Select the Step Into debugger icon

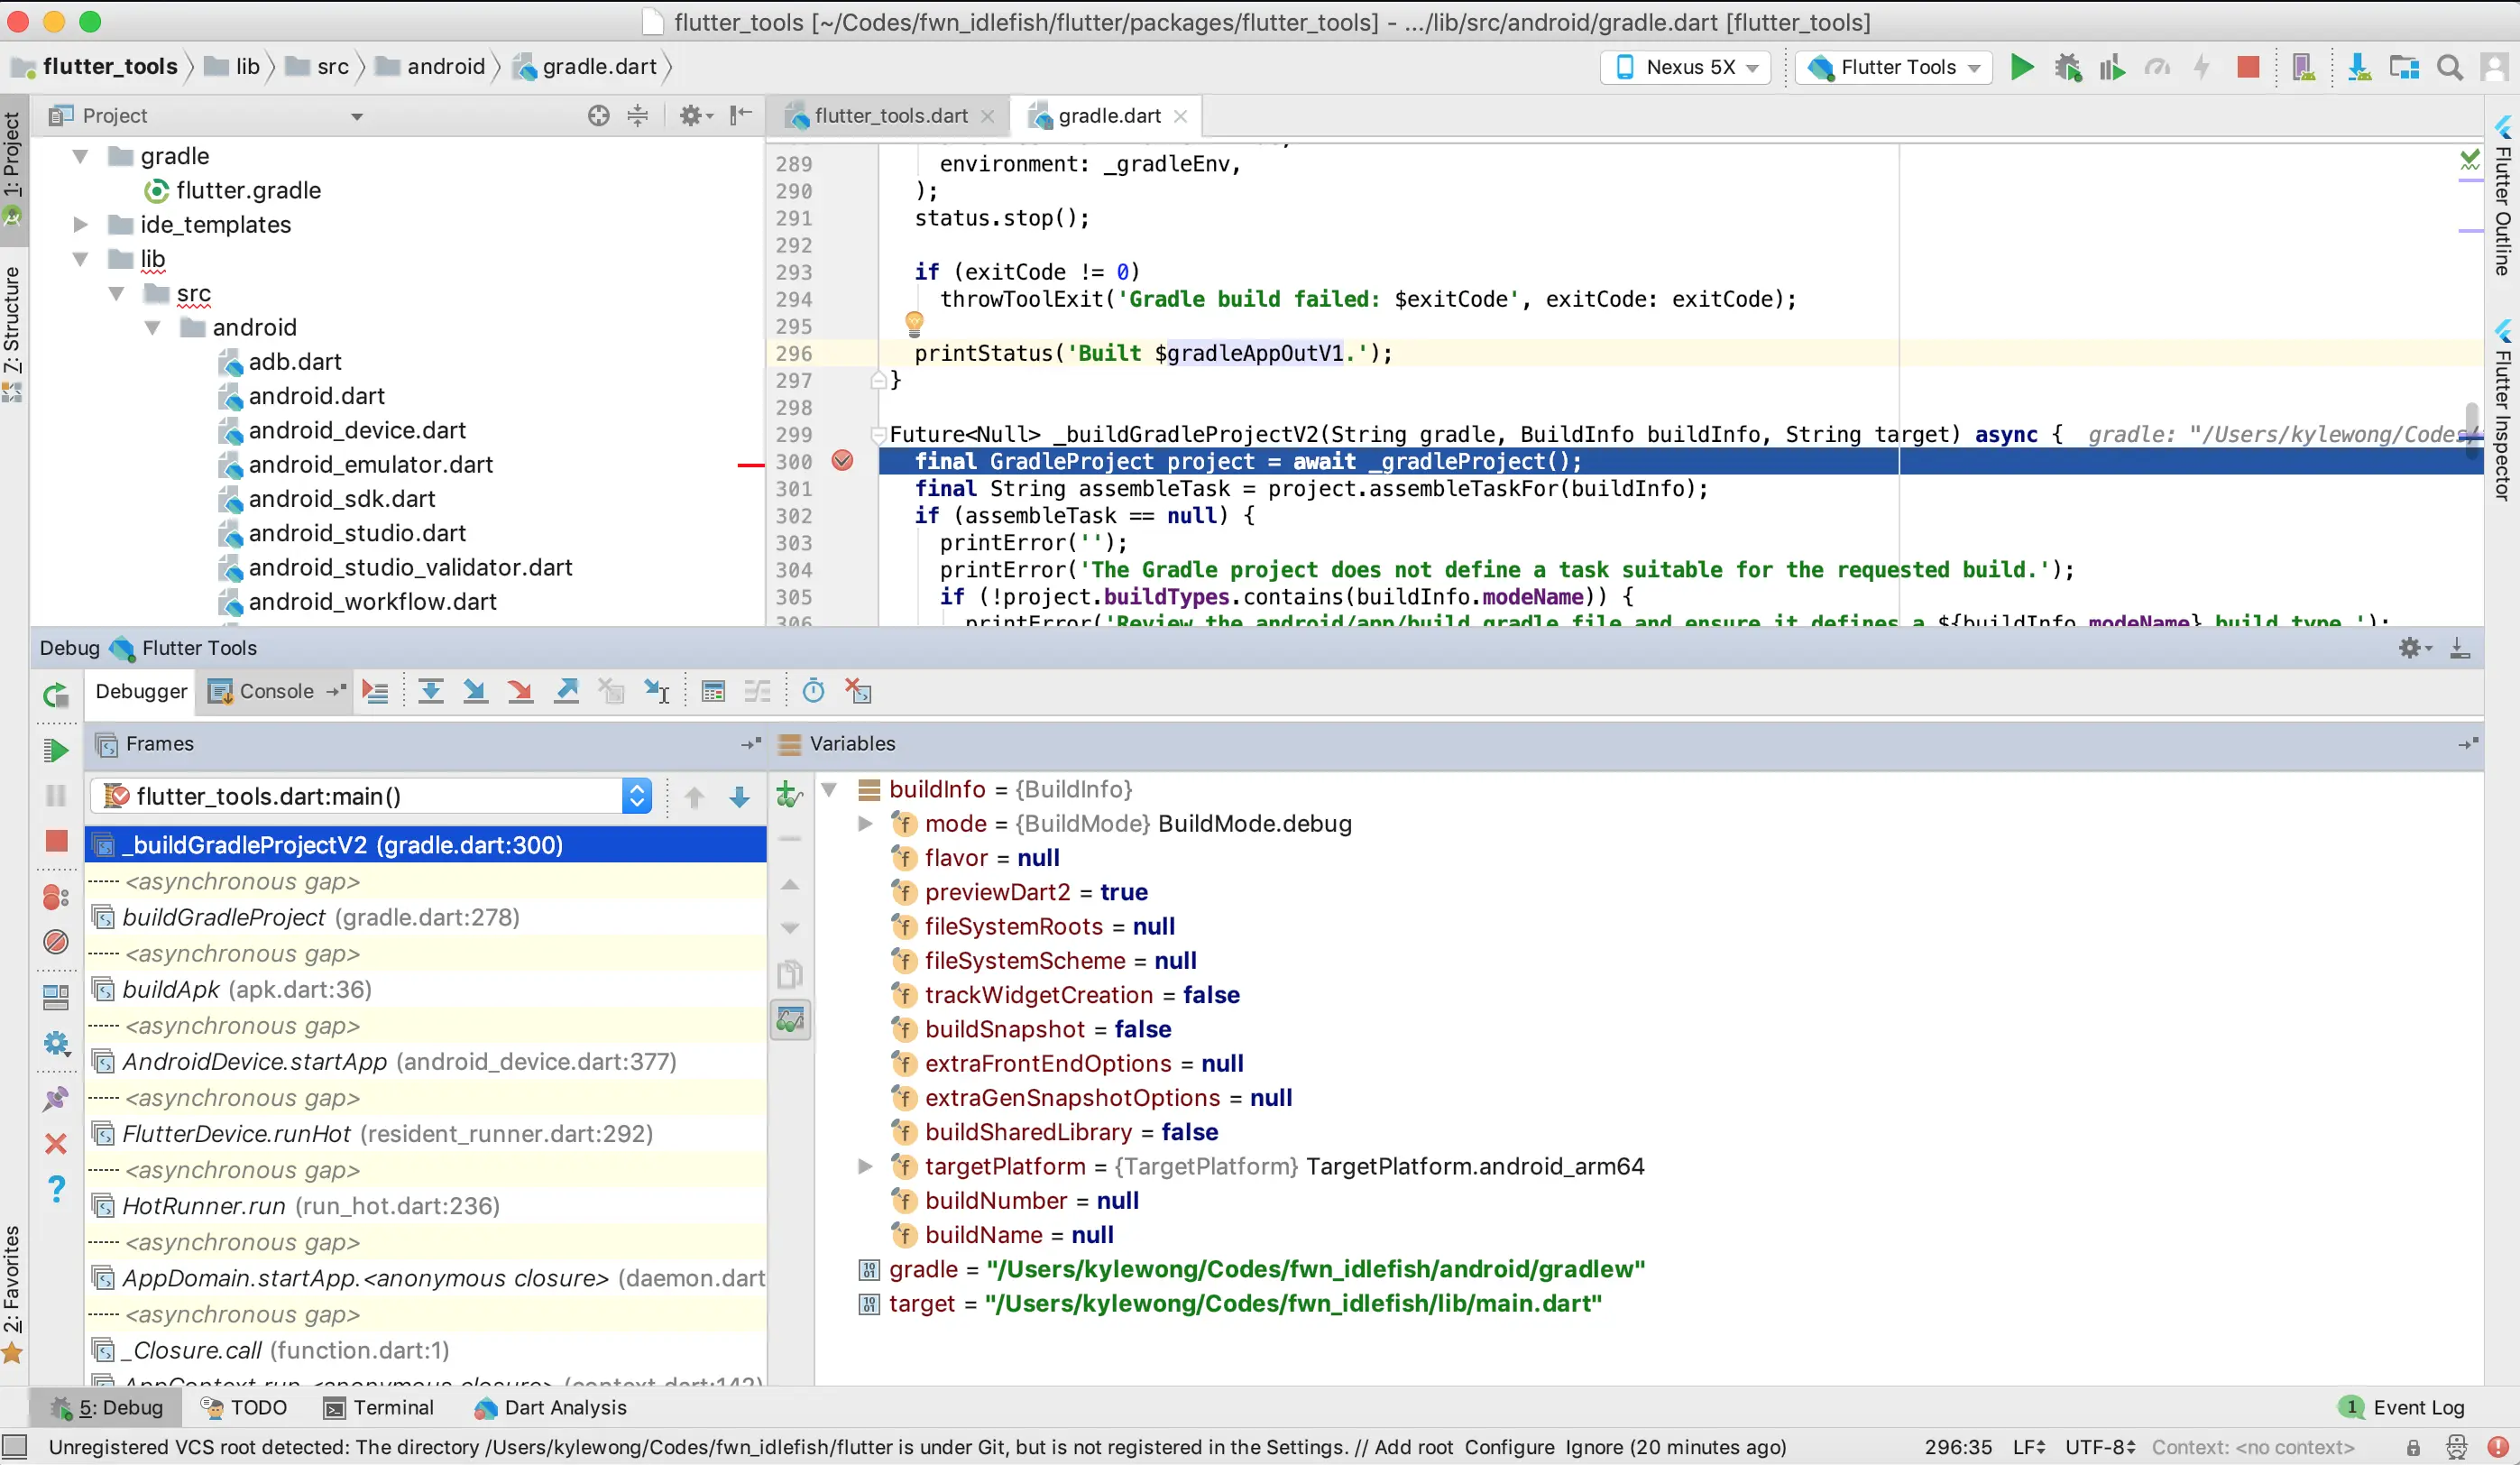[x=475, y=690]
